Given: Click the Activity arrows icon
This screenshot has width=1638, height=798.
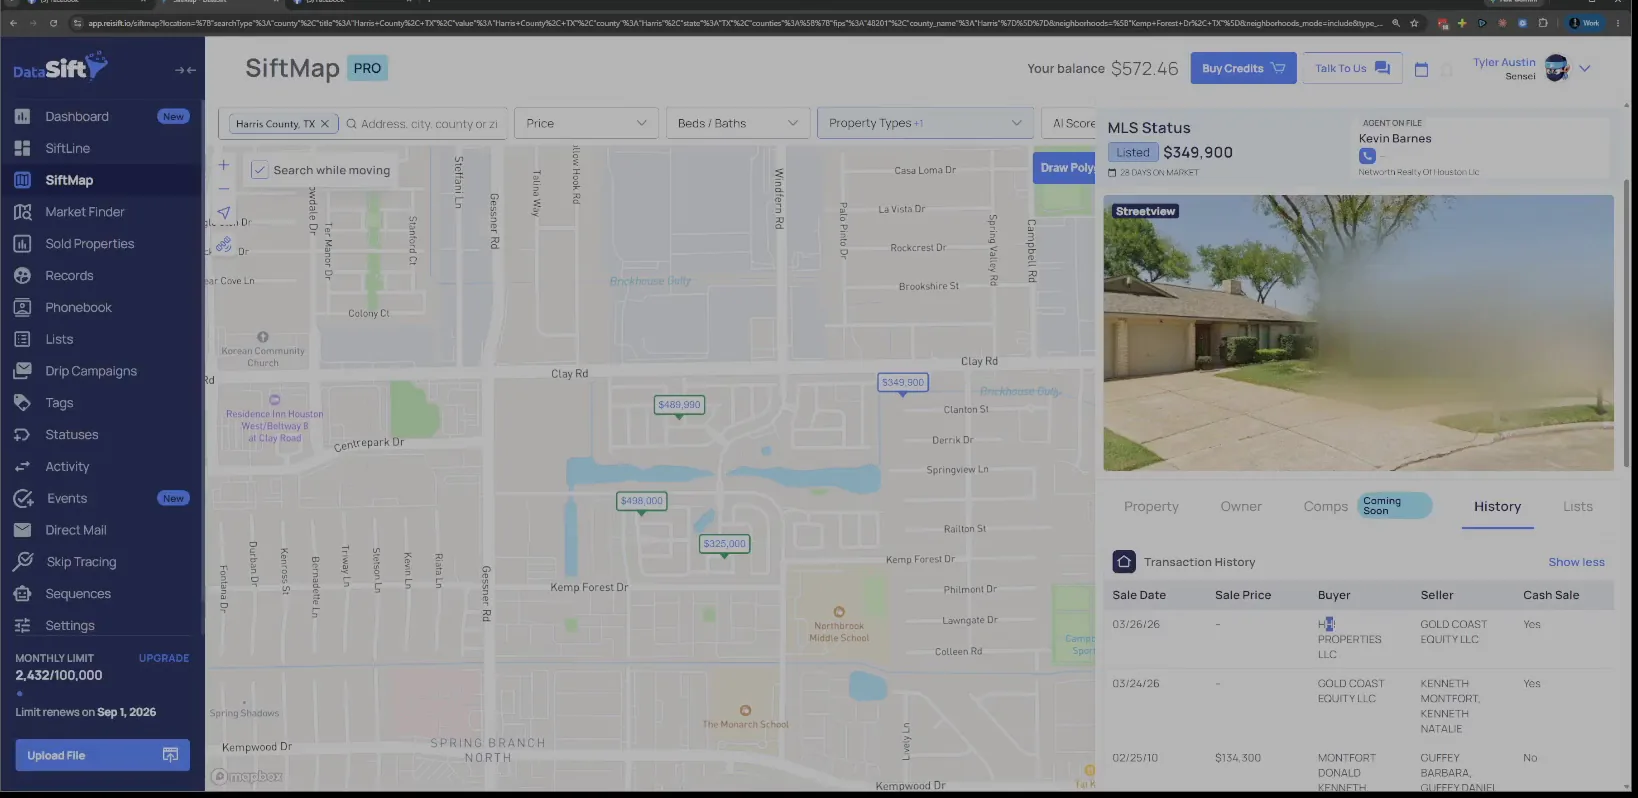Looking at the screenshot, I should (22, 467).
